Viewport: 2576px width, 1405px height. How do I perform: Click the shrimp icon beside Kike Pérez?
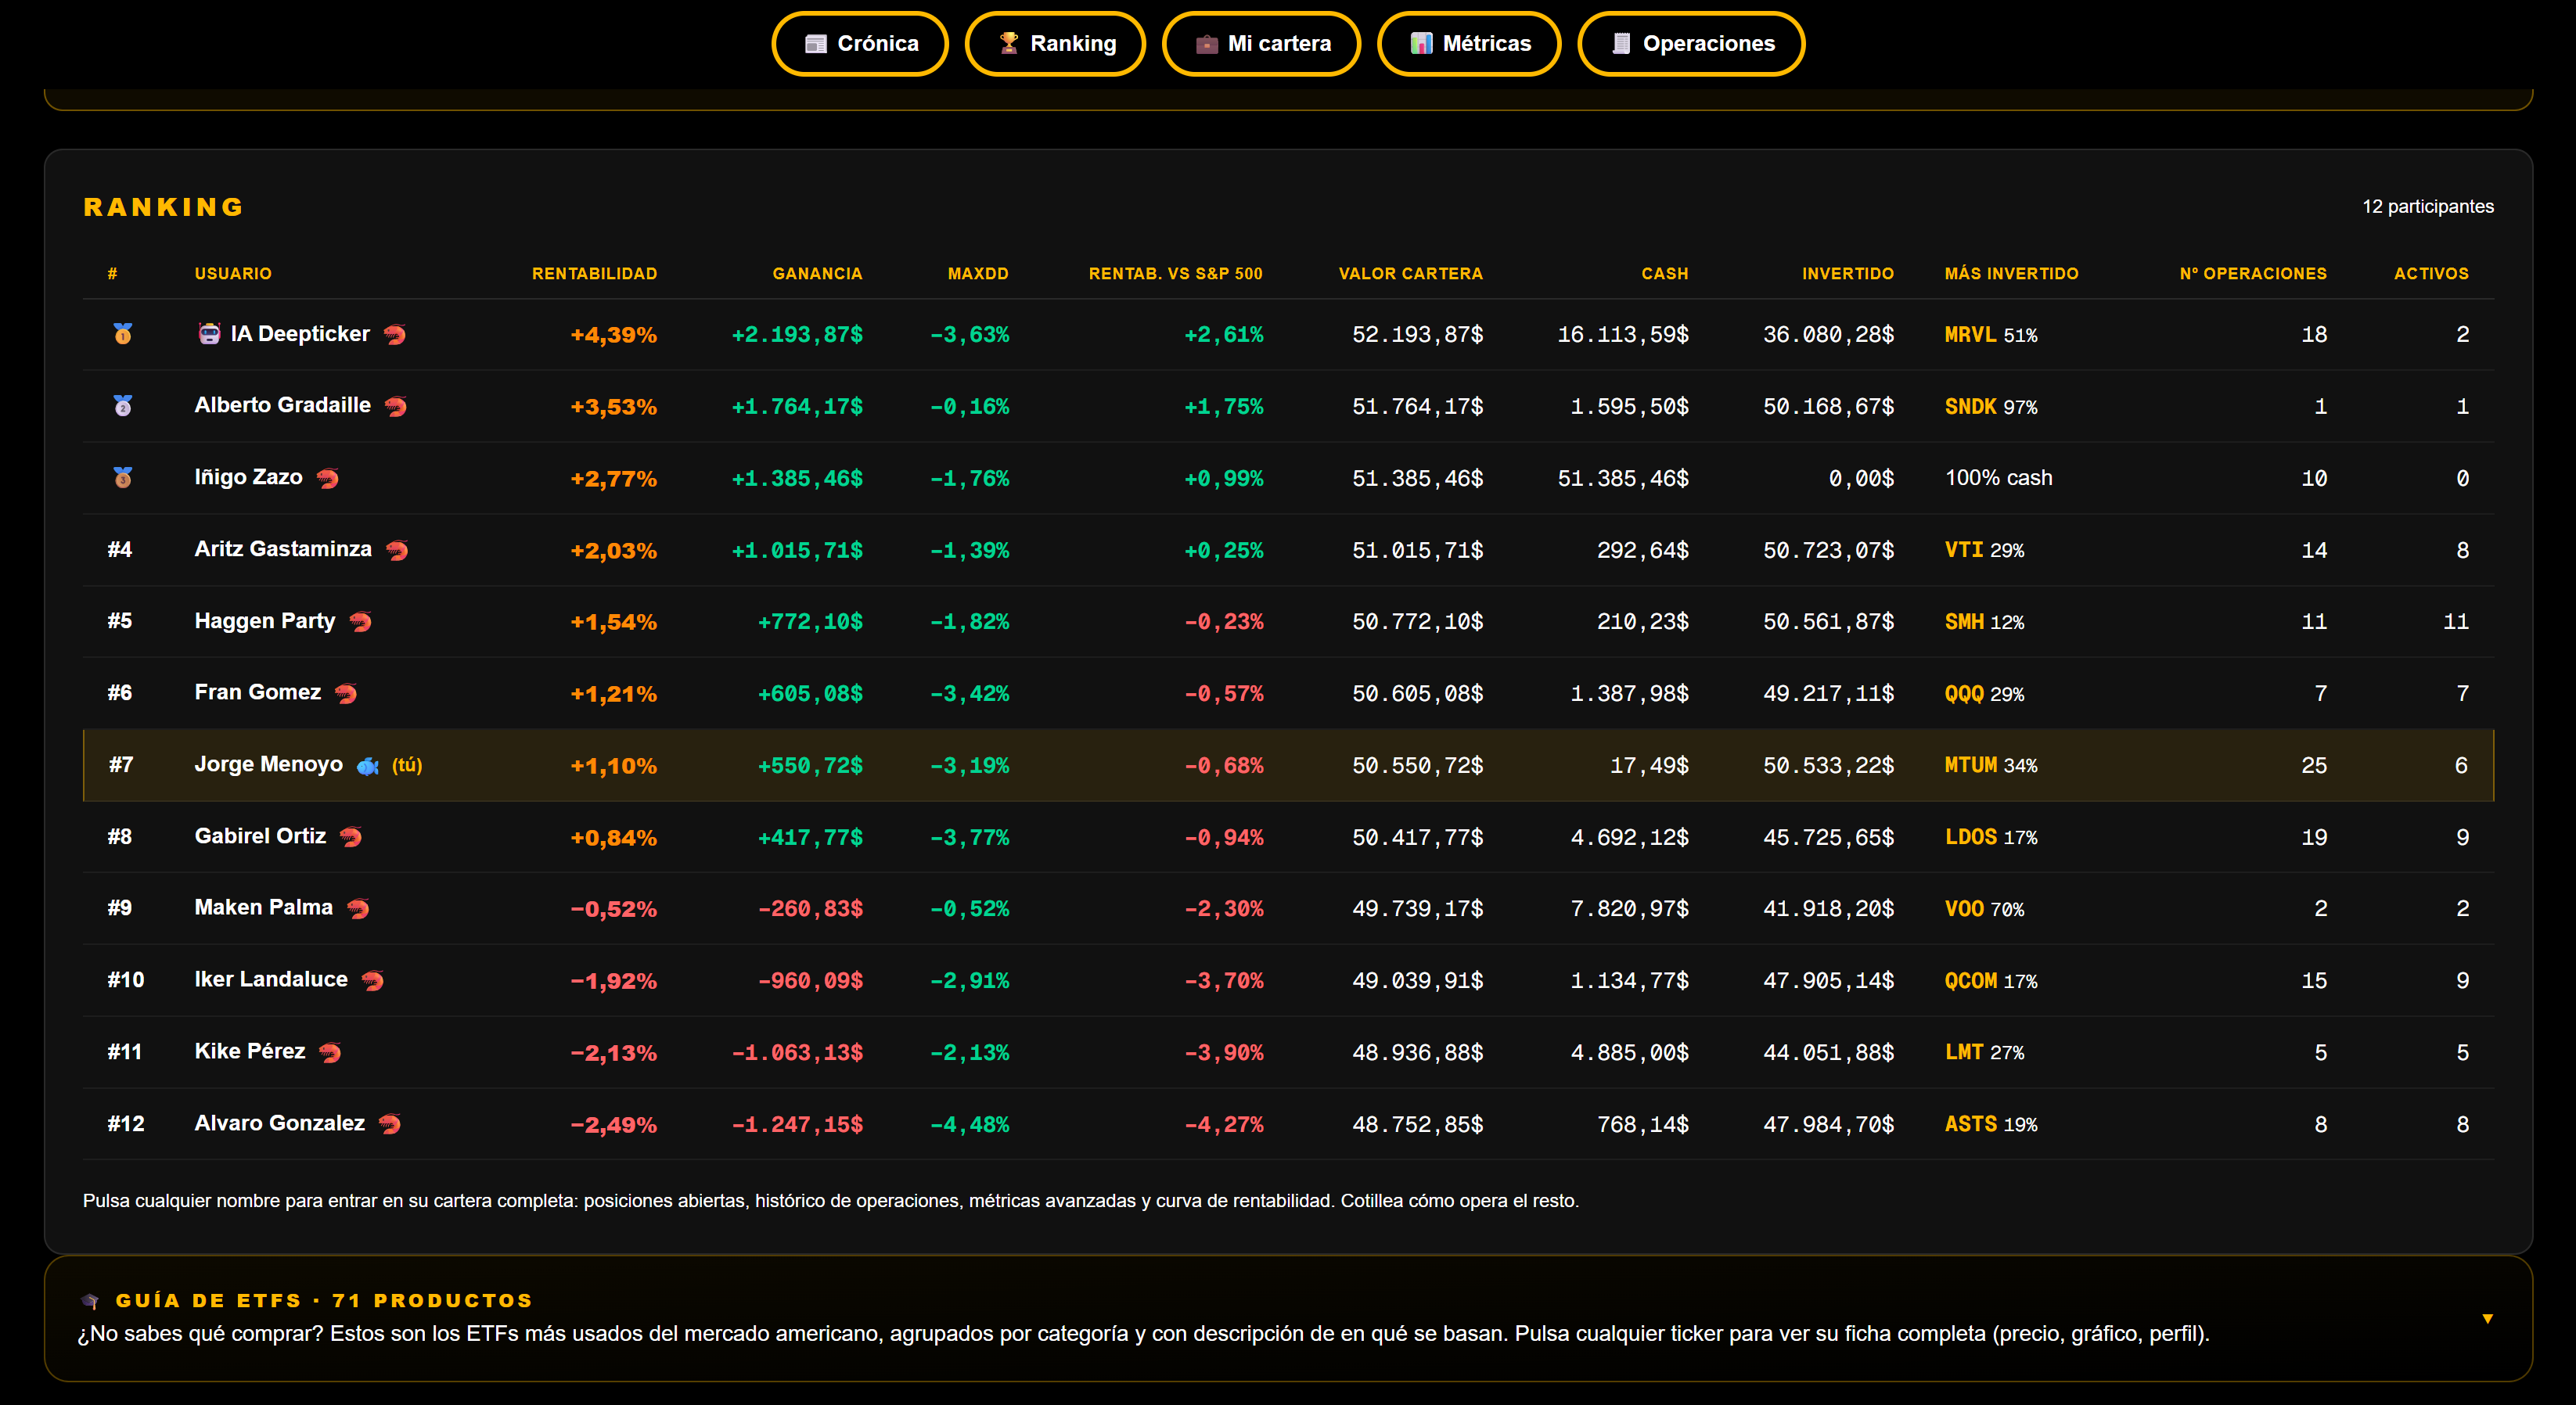[330, 1052]
